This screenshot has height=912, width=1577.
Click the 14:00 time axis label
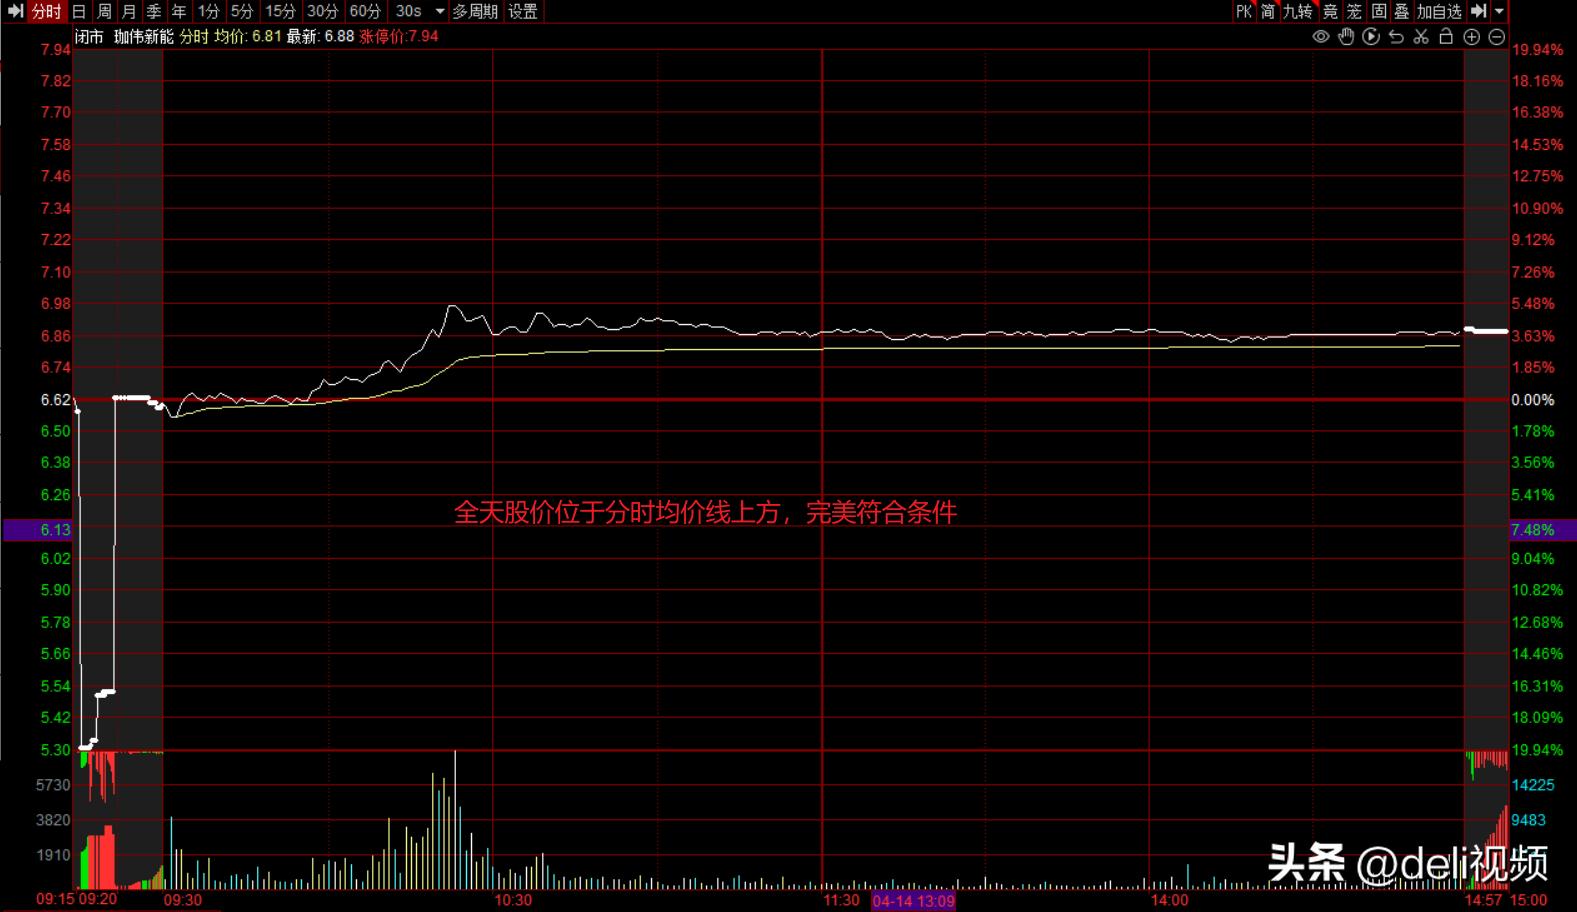[x=1169, y=900]
